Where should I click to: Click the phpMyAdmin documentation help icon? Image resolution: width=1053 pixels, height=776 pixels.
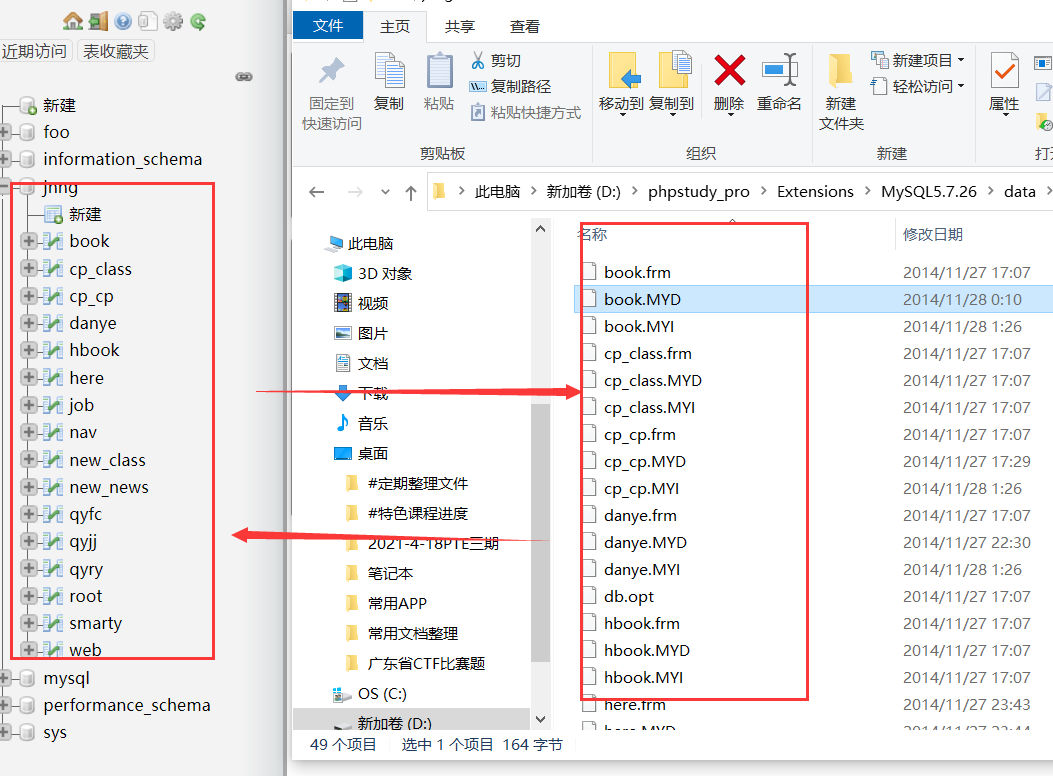[x=123, y=21]
